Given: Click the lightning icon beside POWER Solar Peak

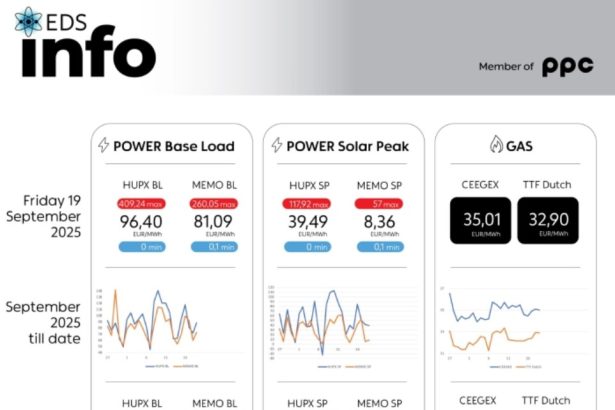Looking at the screenshot, I should pyautogui.click(x=276, y=146).
